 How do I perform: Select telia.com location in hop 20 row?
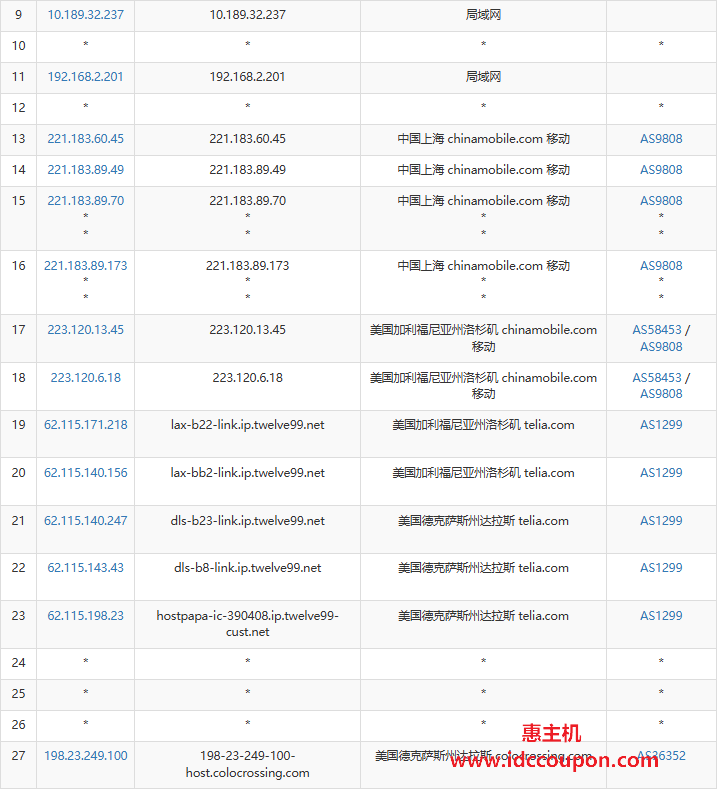click(483, 472)
